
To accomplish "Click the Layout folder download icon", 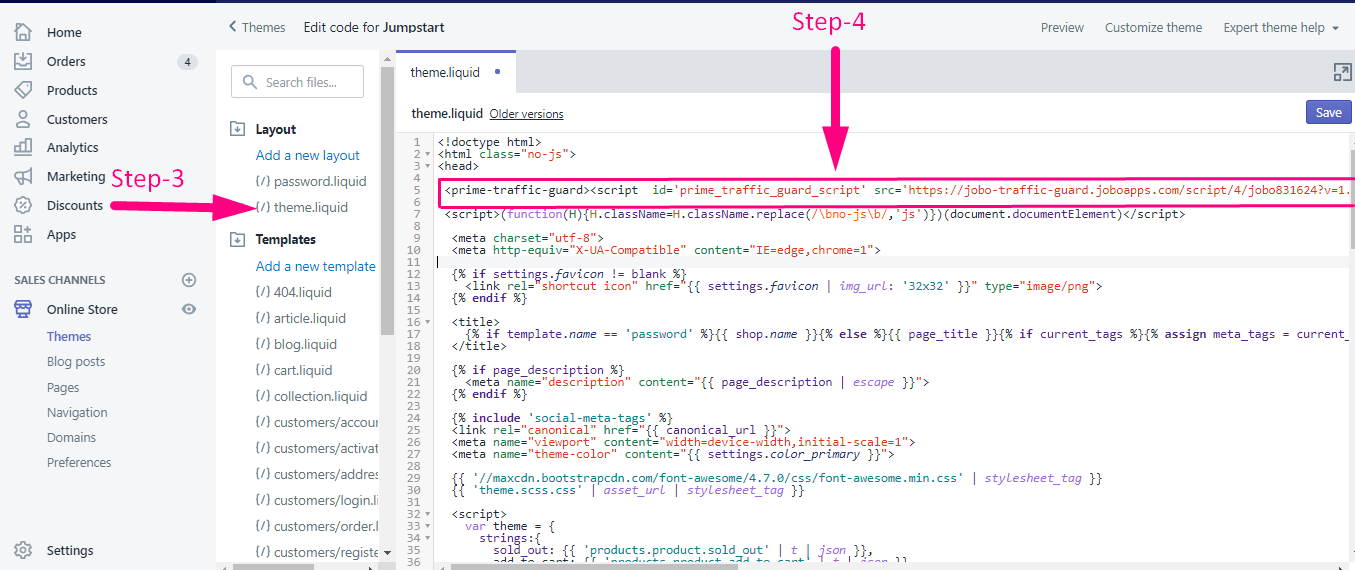I will [x=238, y=129].
